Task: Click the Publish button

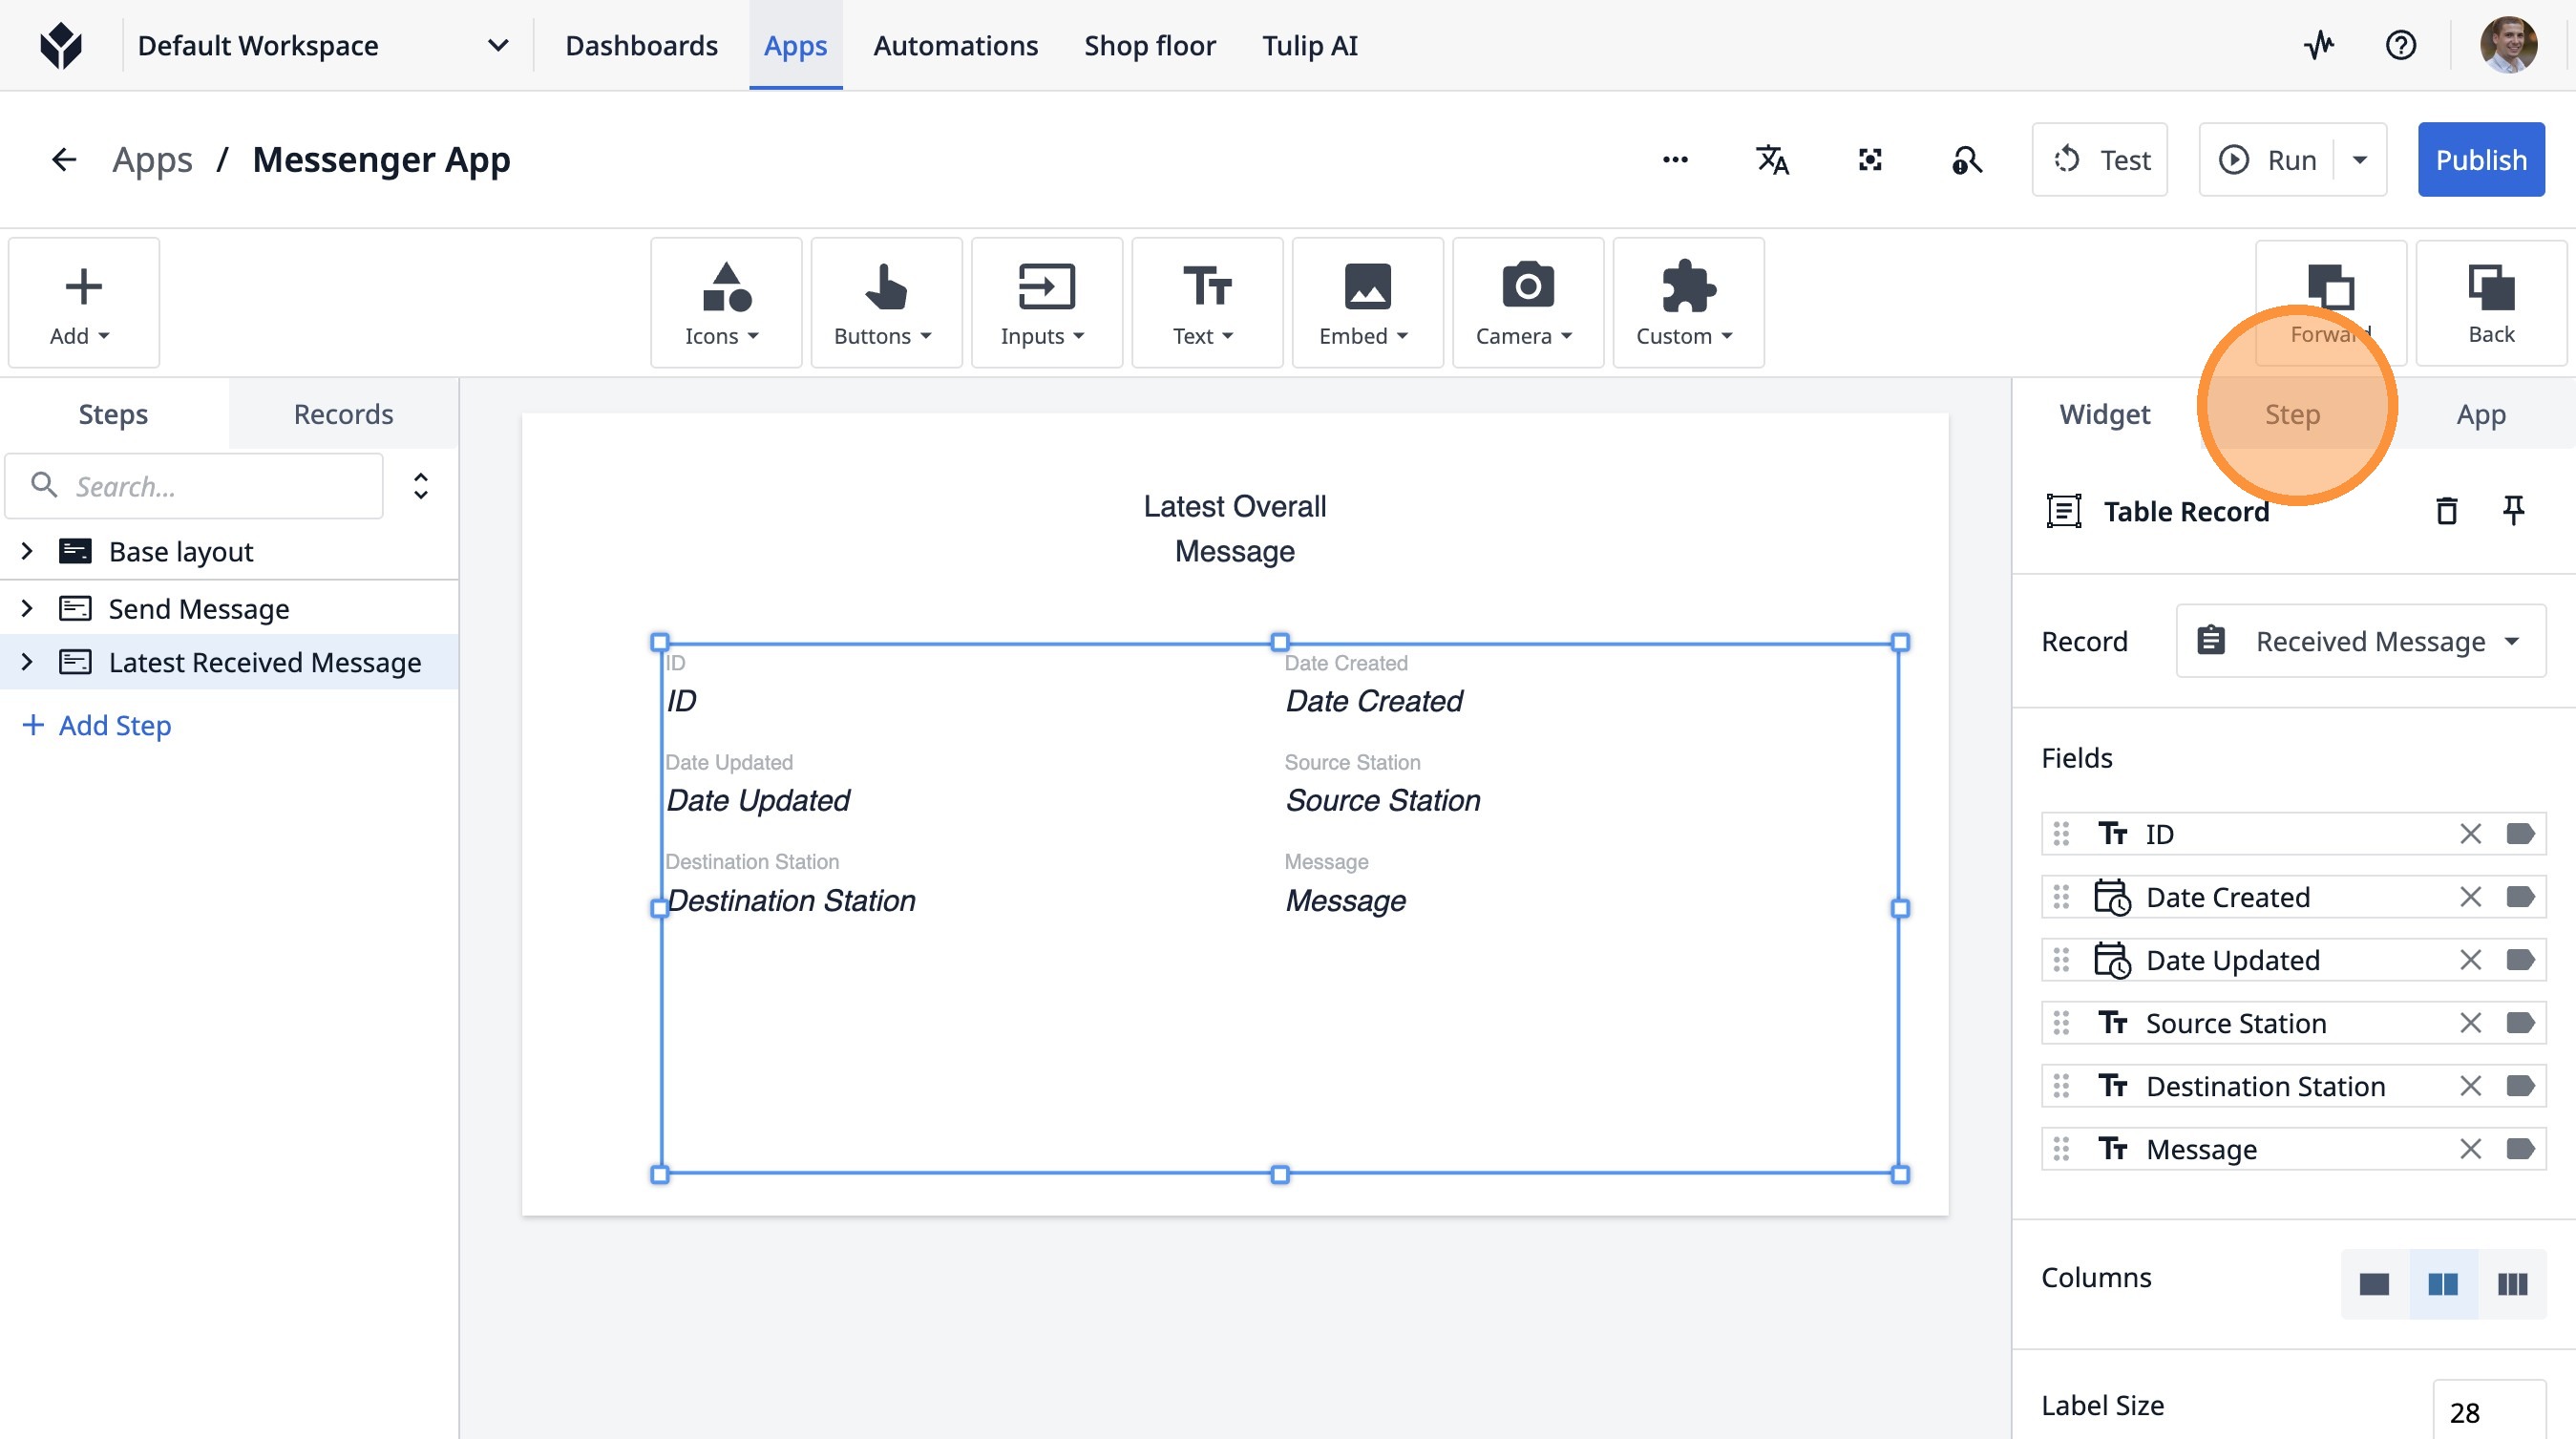Action: (x=2480, y=160)
